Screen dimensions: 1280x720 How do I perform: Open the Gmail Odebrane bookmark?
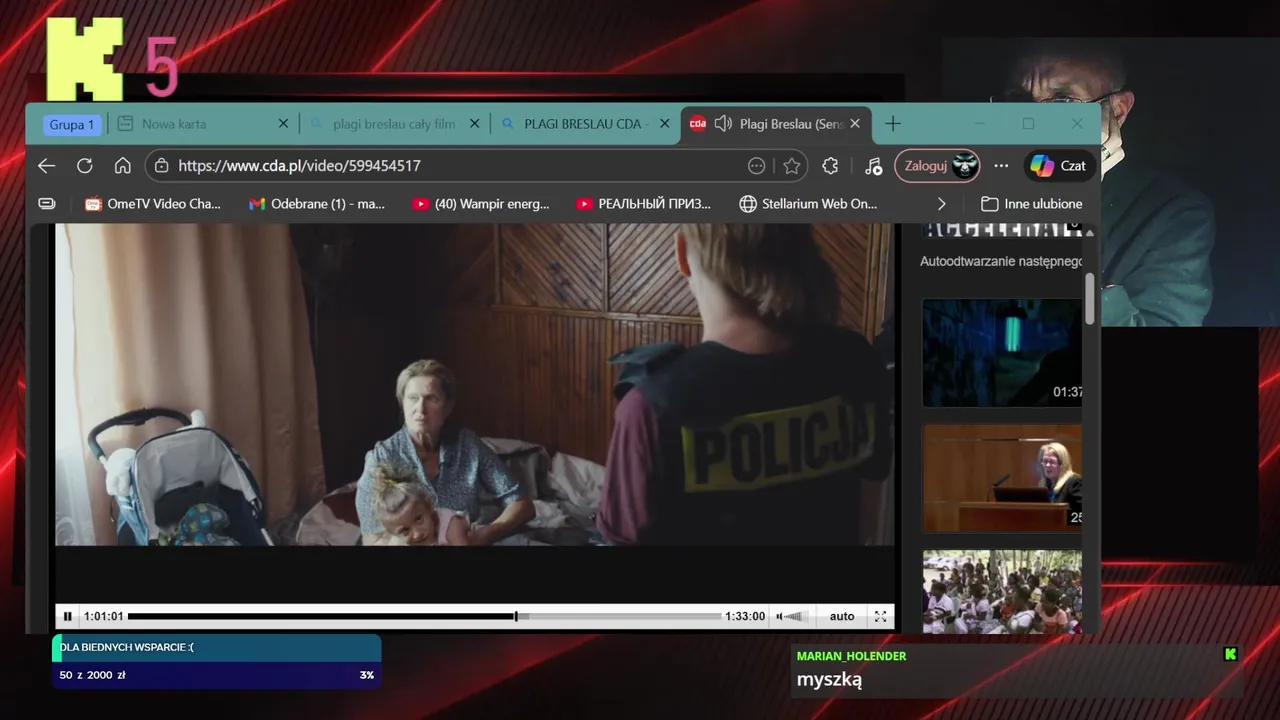pos(317,204)
